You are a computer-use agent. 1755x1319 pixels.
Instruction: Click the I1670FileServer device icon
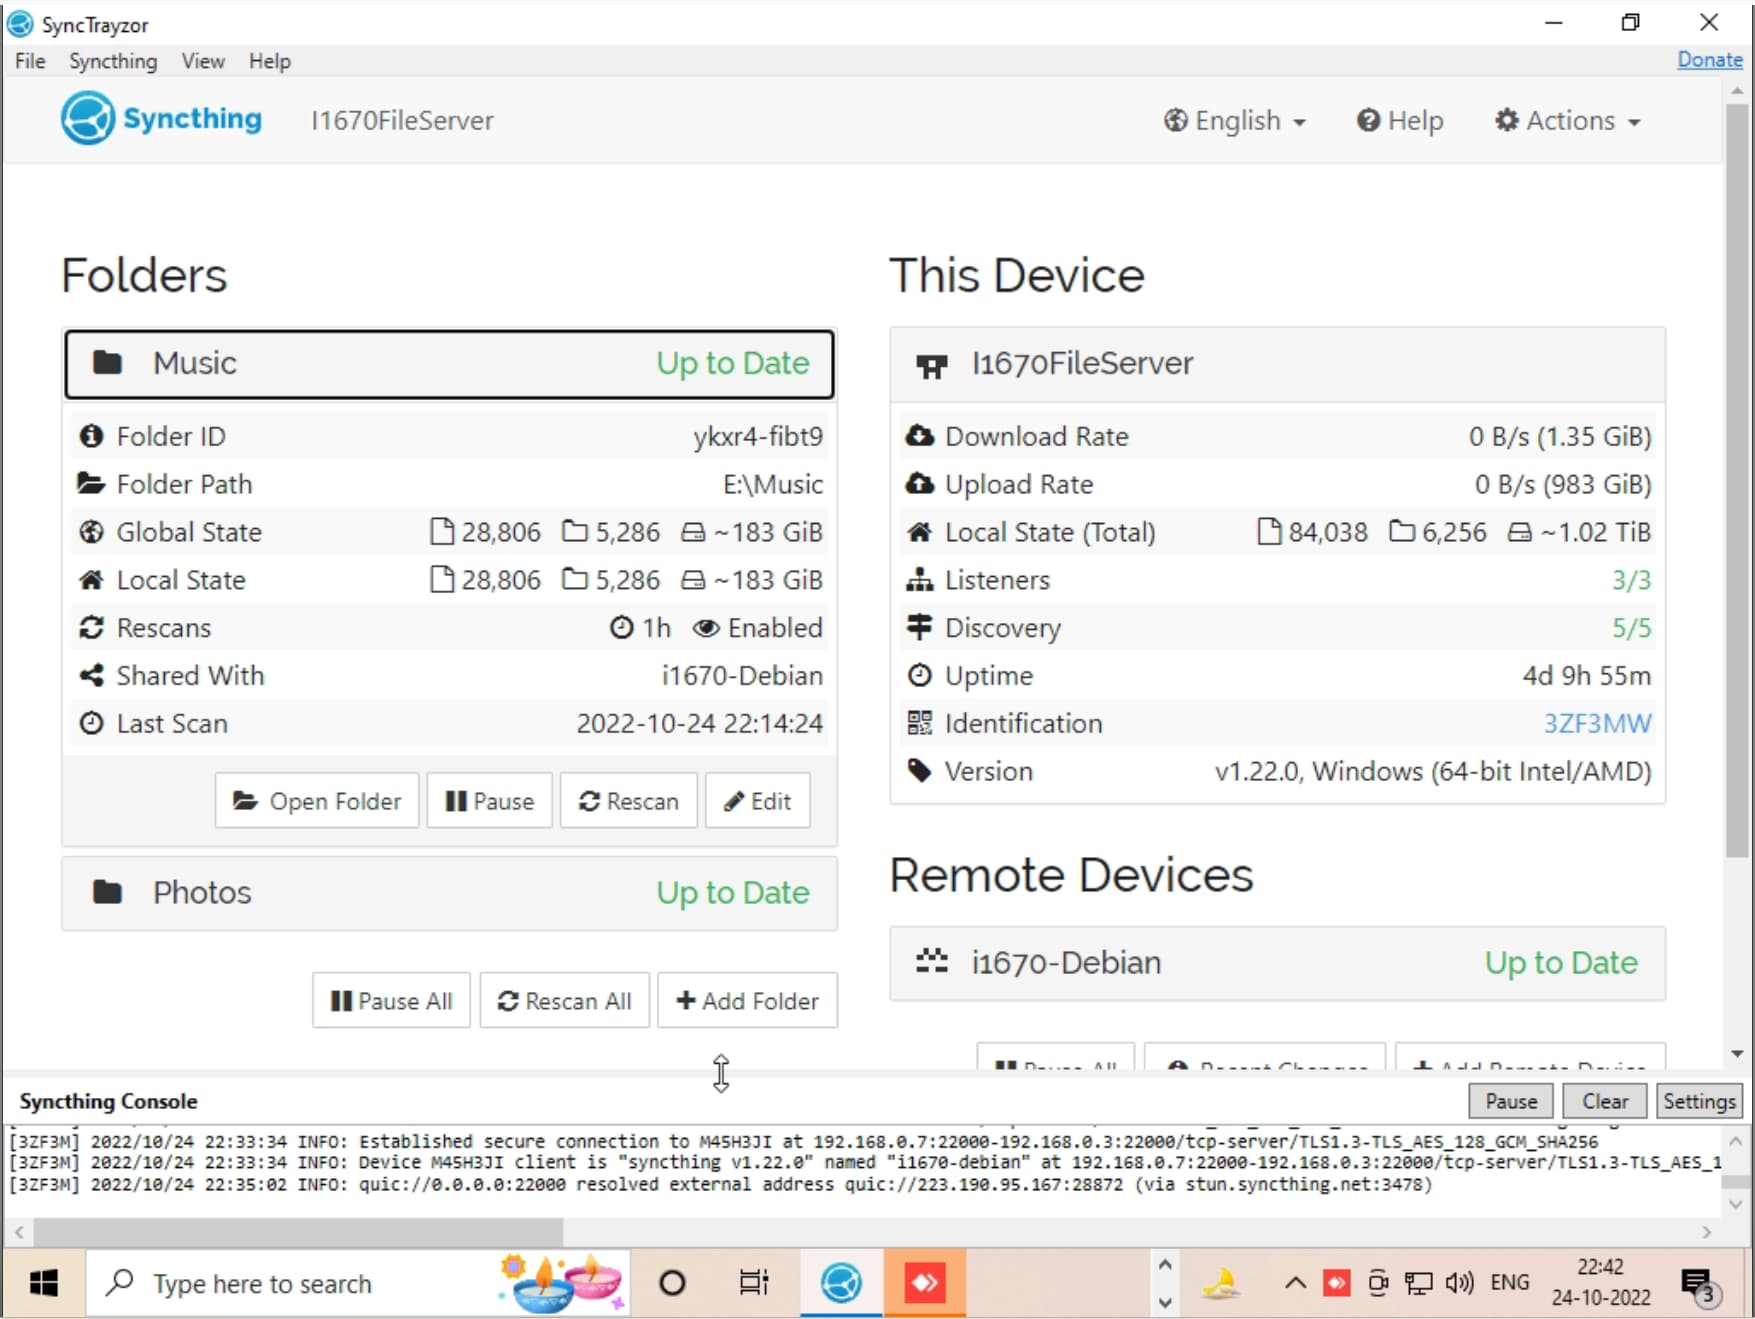(931, 365)
